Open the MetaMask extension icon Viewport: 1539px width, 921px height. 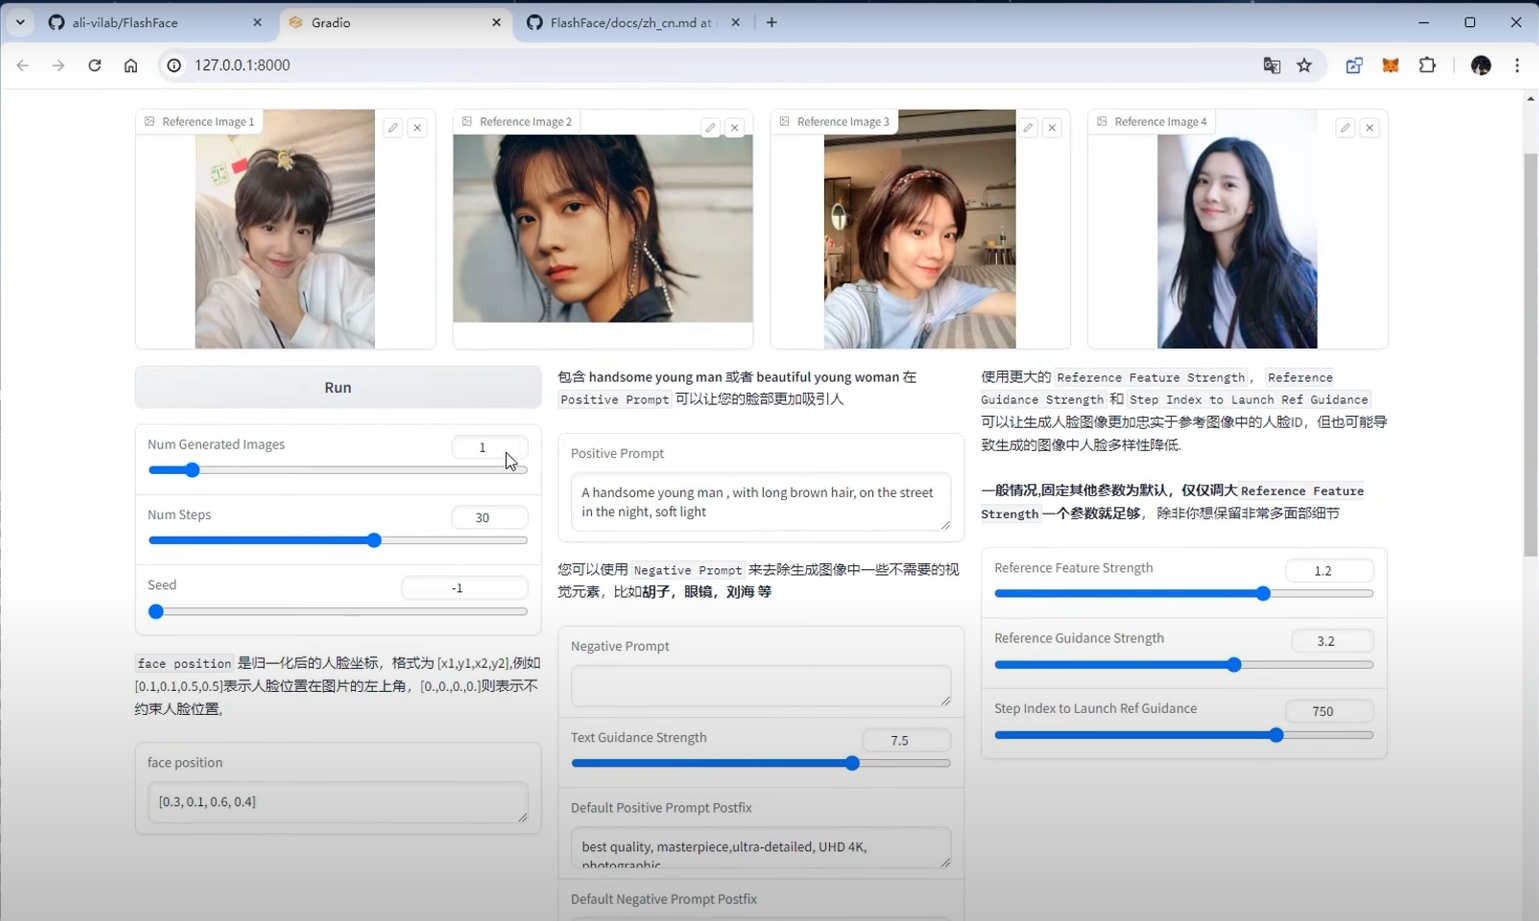(1392, 65)
